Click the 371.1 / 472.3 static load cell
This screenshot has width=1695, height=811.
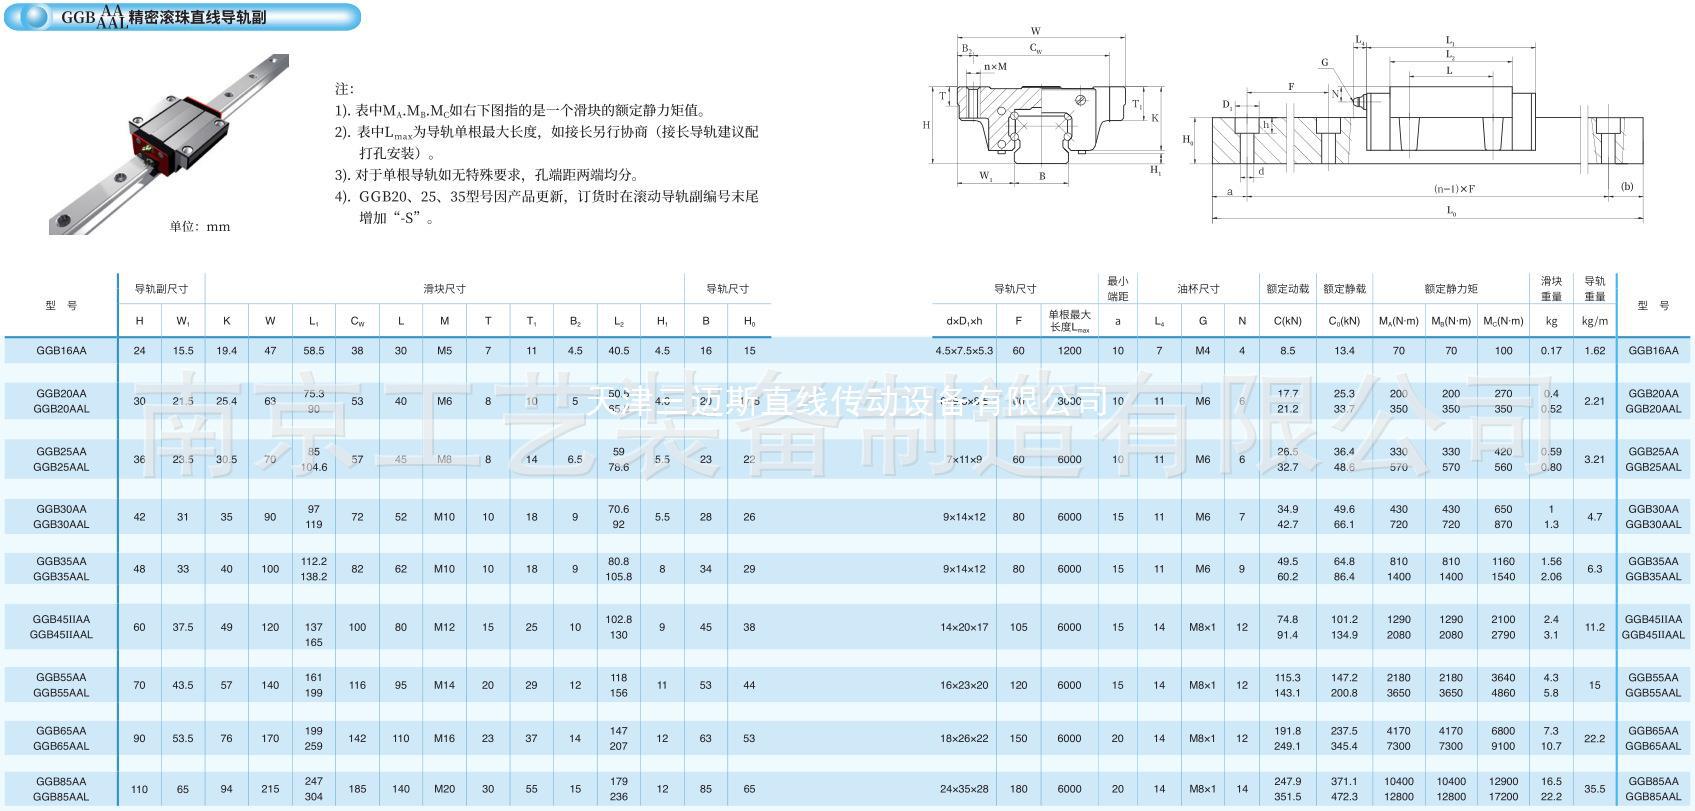pyautogui.click(x=1344, y=789)
